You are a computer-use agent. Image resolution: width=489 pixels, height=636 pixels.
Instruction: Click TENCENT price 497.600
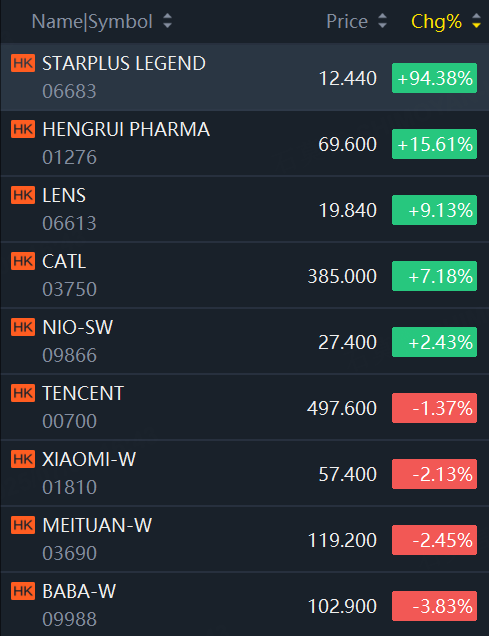pos(342,408)
